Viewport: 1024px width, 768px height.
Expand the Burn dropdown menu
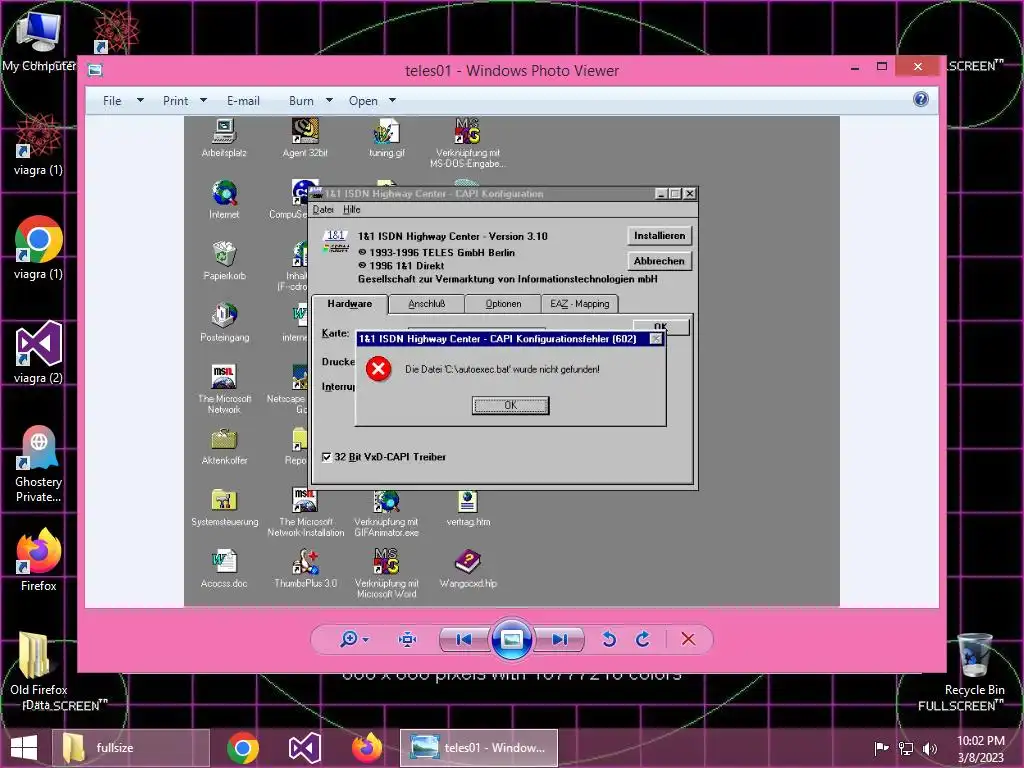click(310, 101)
